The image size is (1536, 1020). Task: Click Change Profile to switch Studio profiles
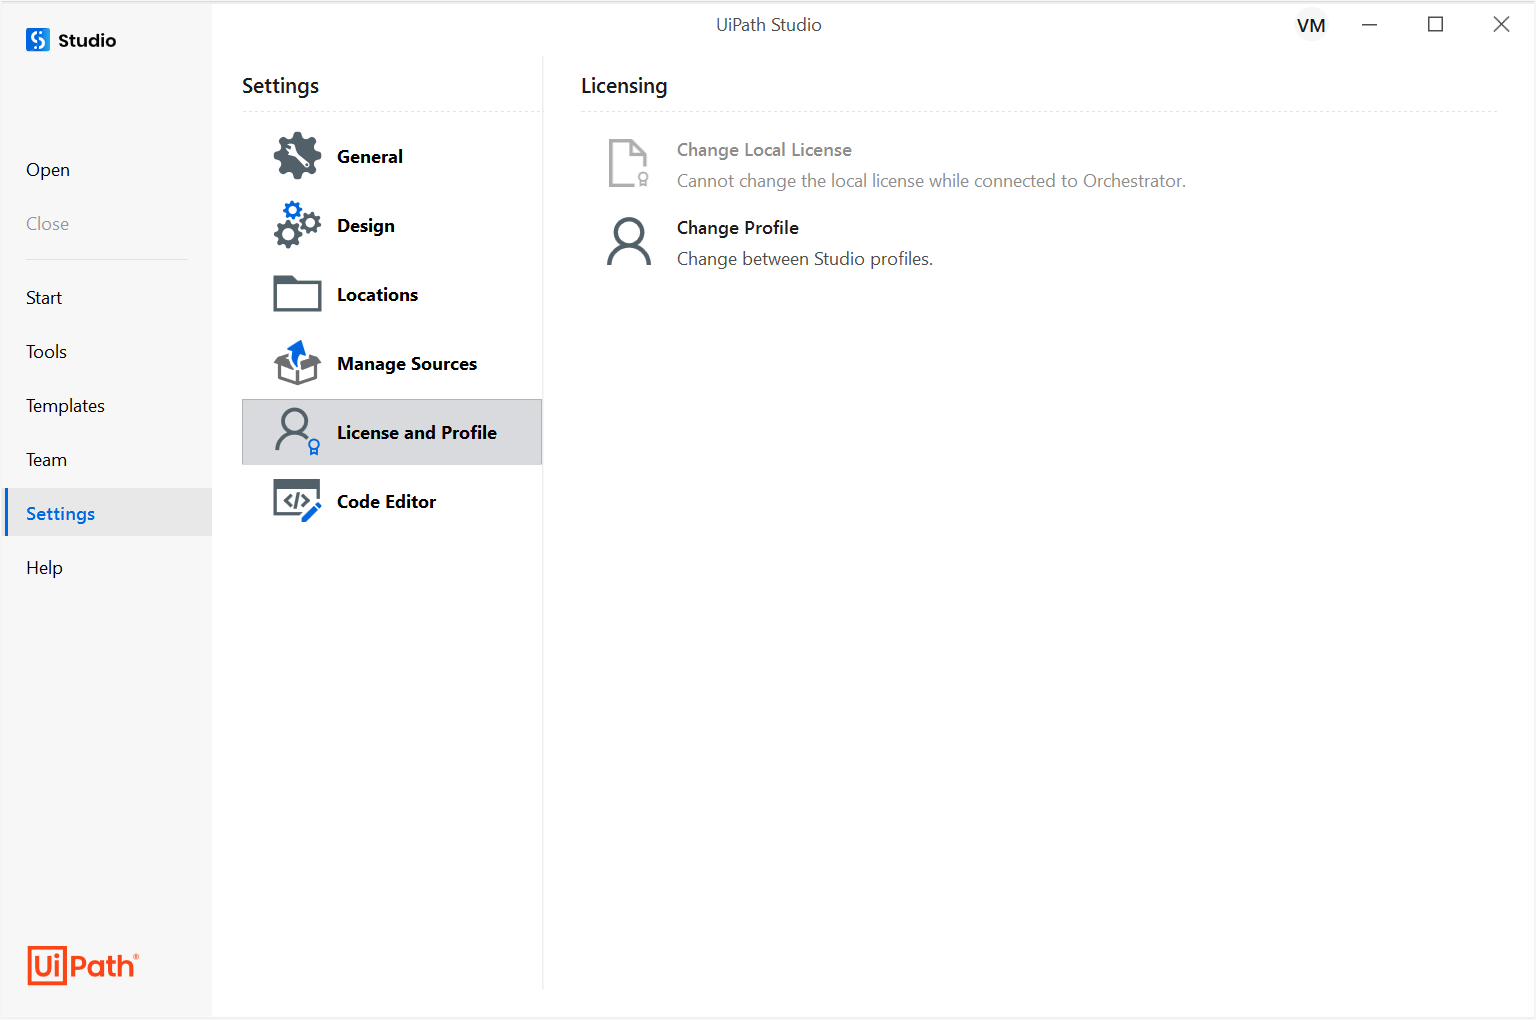coord(738,227)
